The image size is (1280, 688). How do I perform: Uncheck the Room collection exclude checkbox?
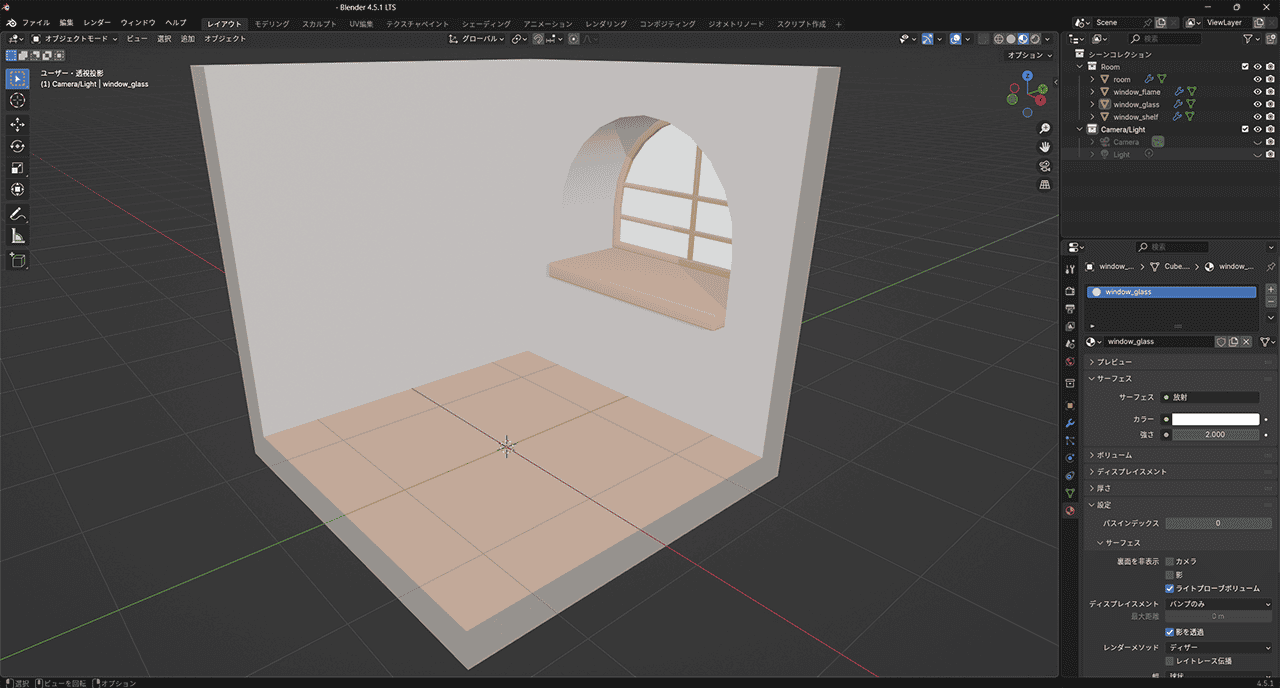1245,67
